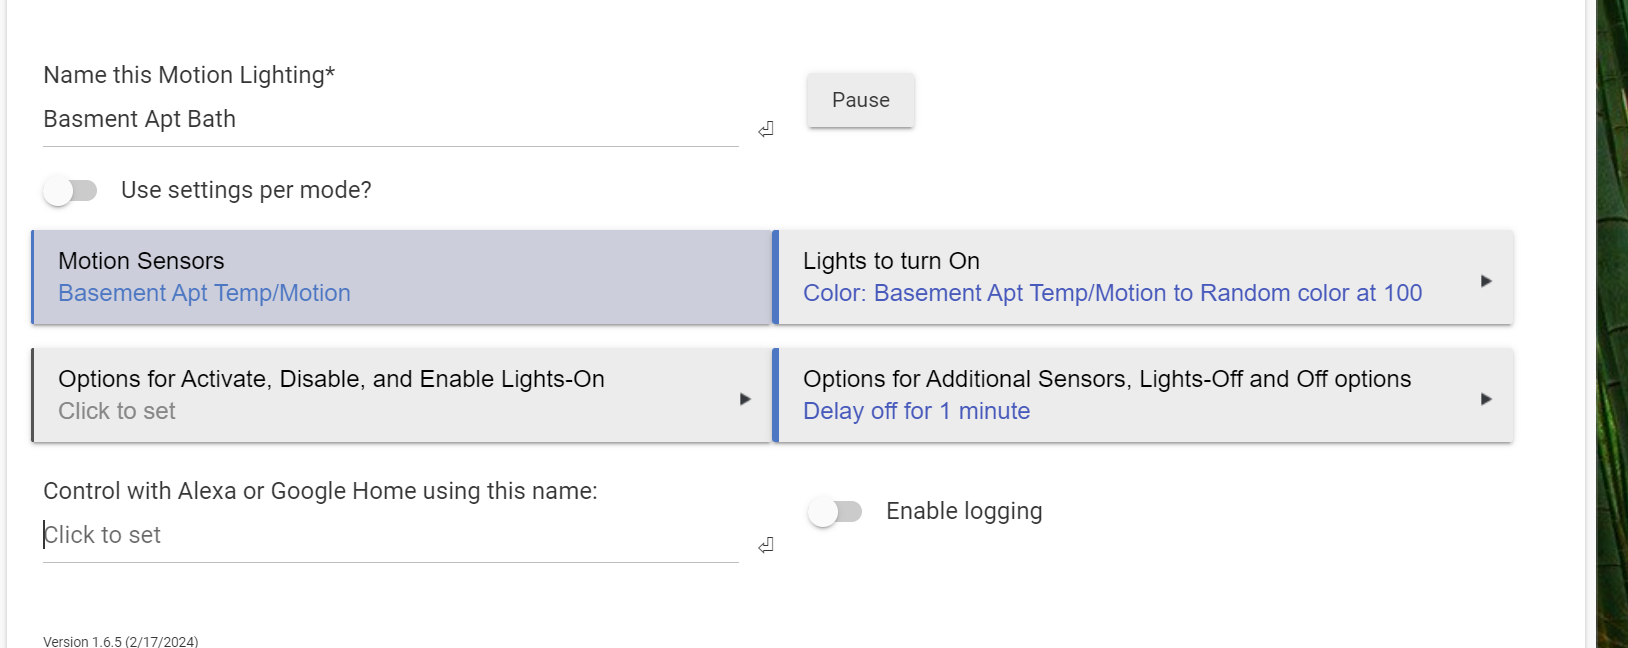The image size is (1628, 648).
Task: Enable the logging switch
Action: 835,512
